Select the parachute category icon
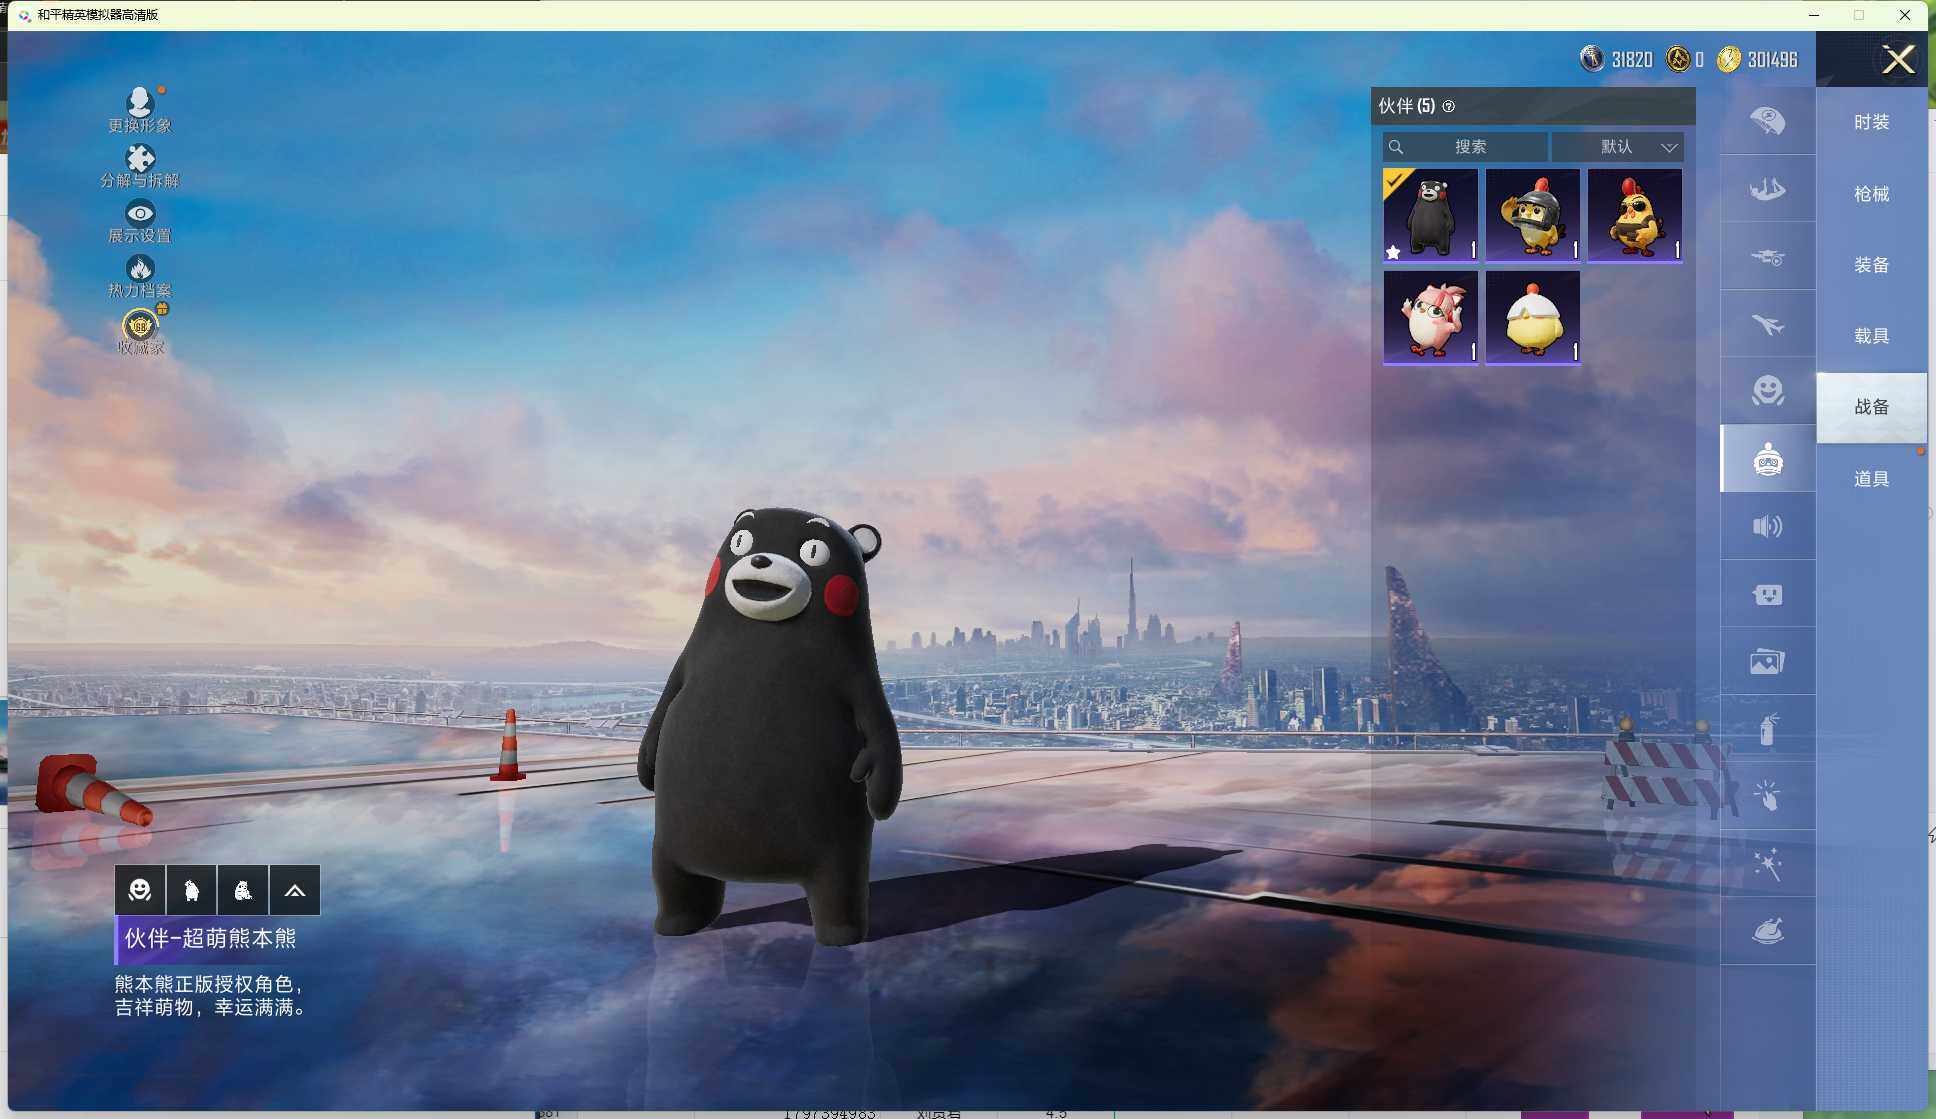1936x1119 pixels. coord(1767,121)
